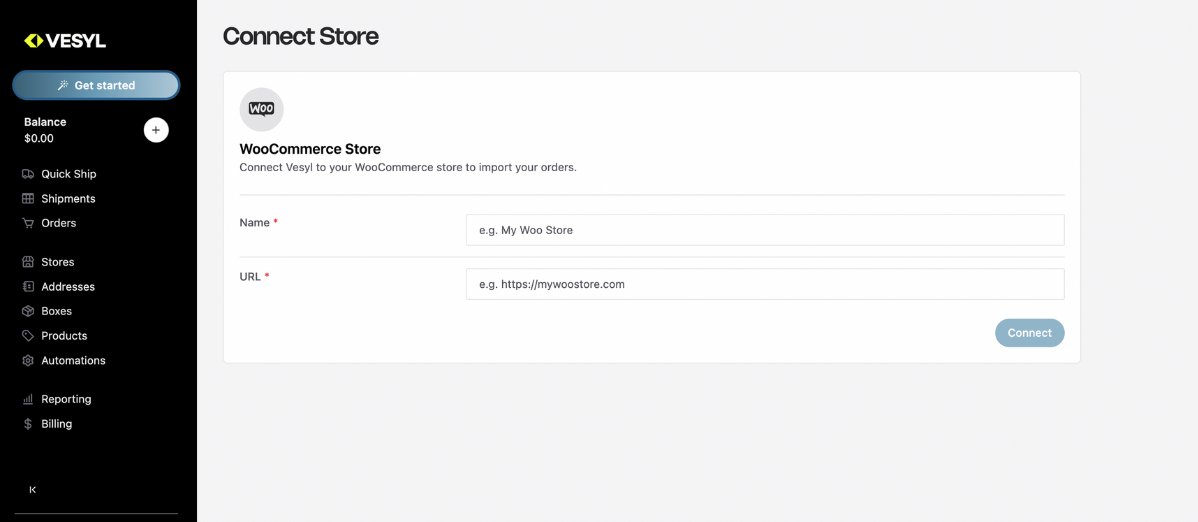
Task: Open Quick Ship in sidebar
Action: (69, 174)
